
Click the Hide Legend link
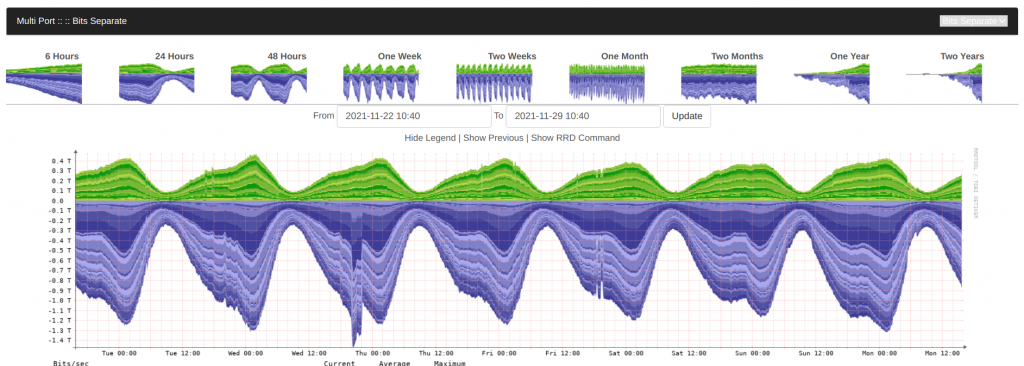point(430,138)
